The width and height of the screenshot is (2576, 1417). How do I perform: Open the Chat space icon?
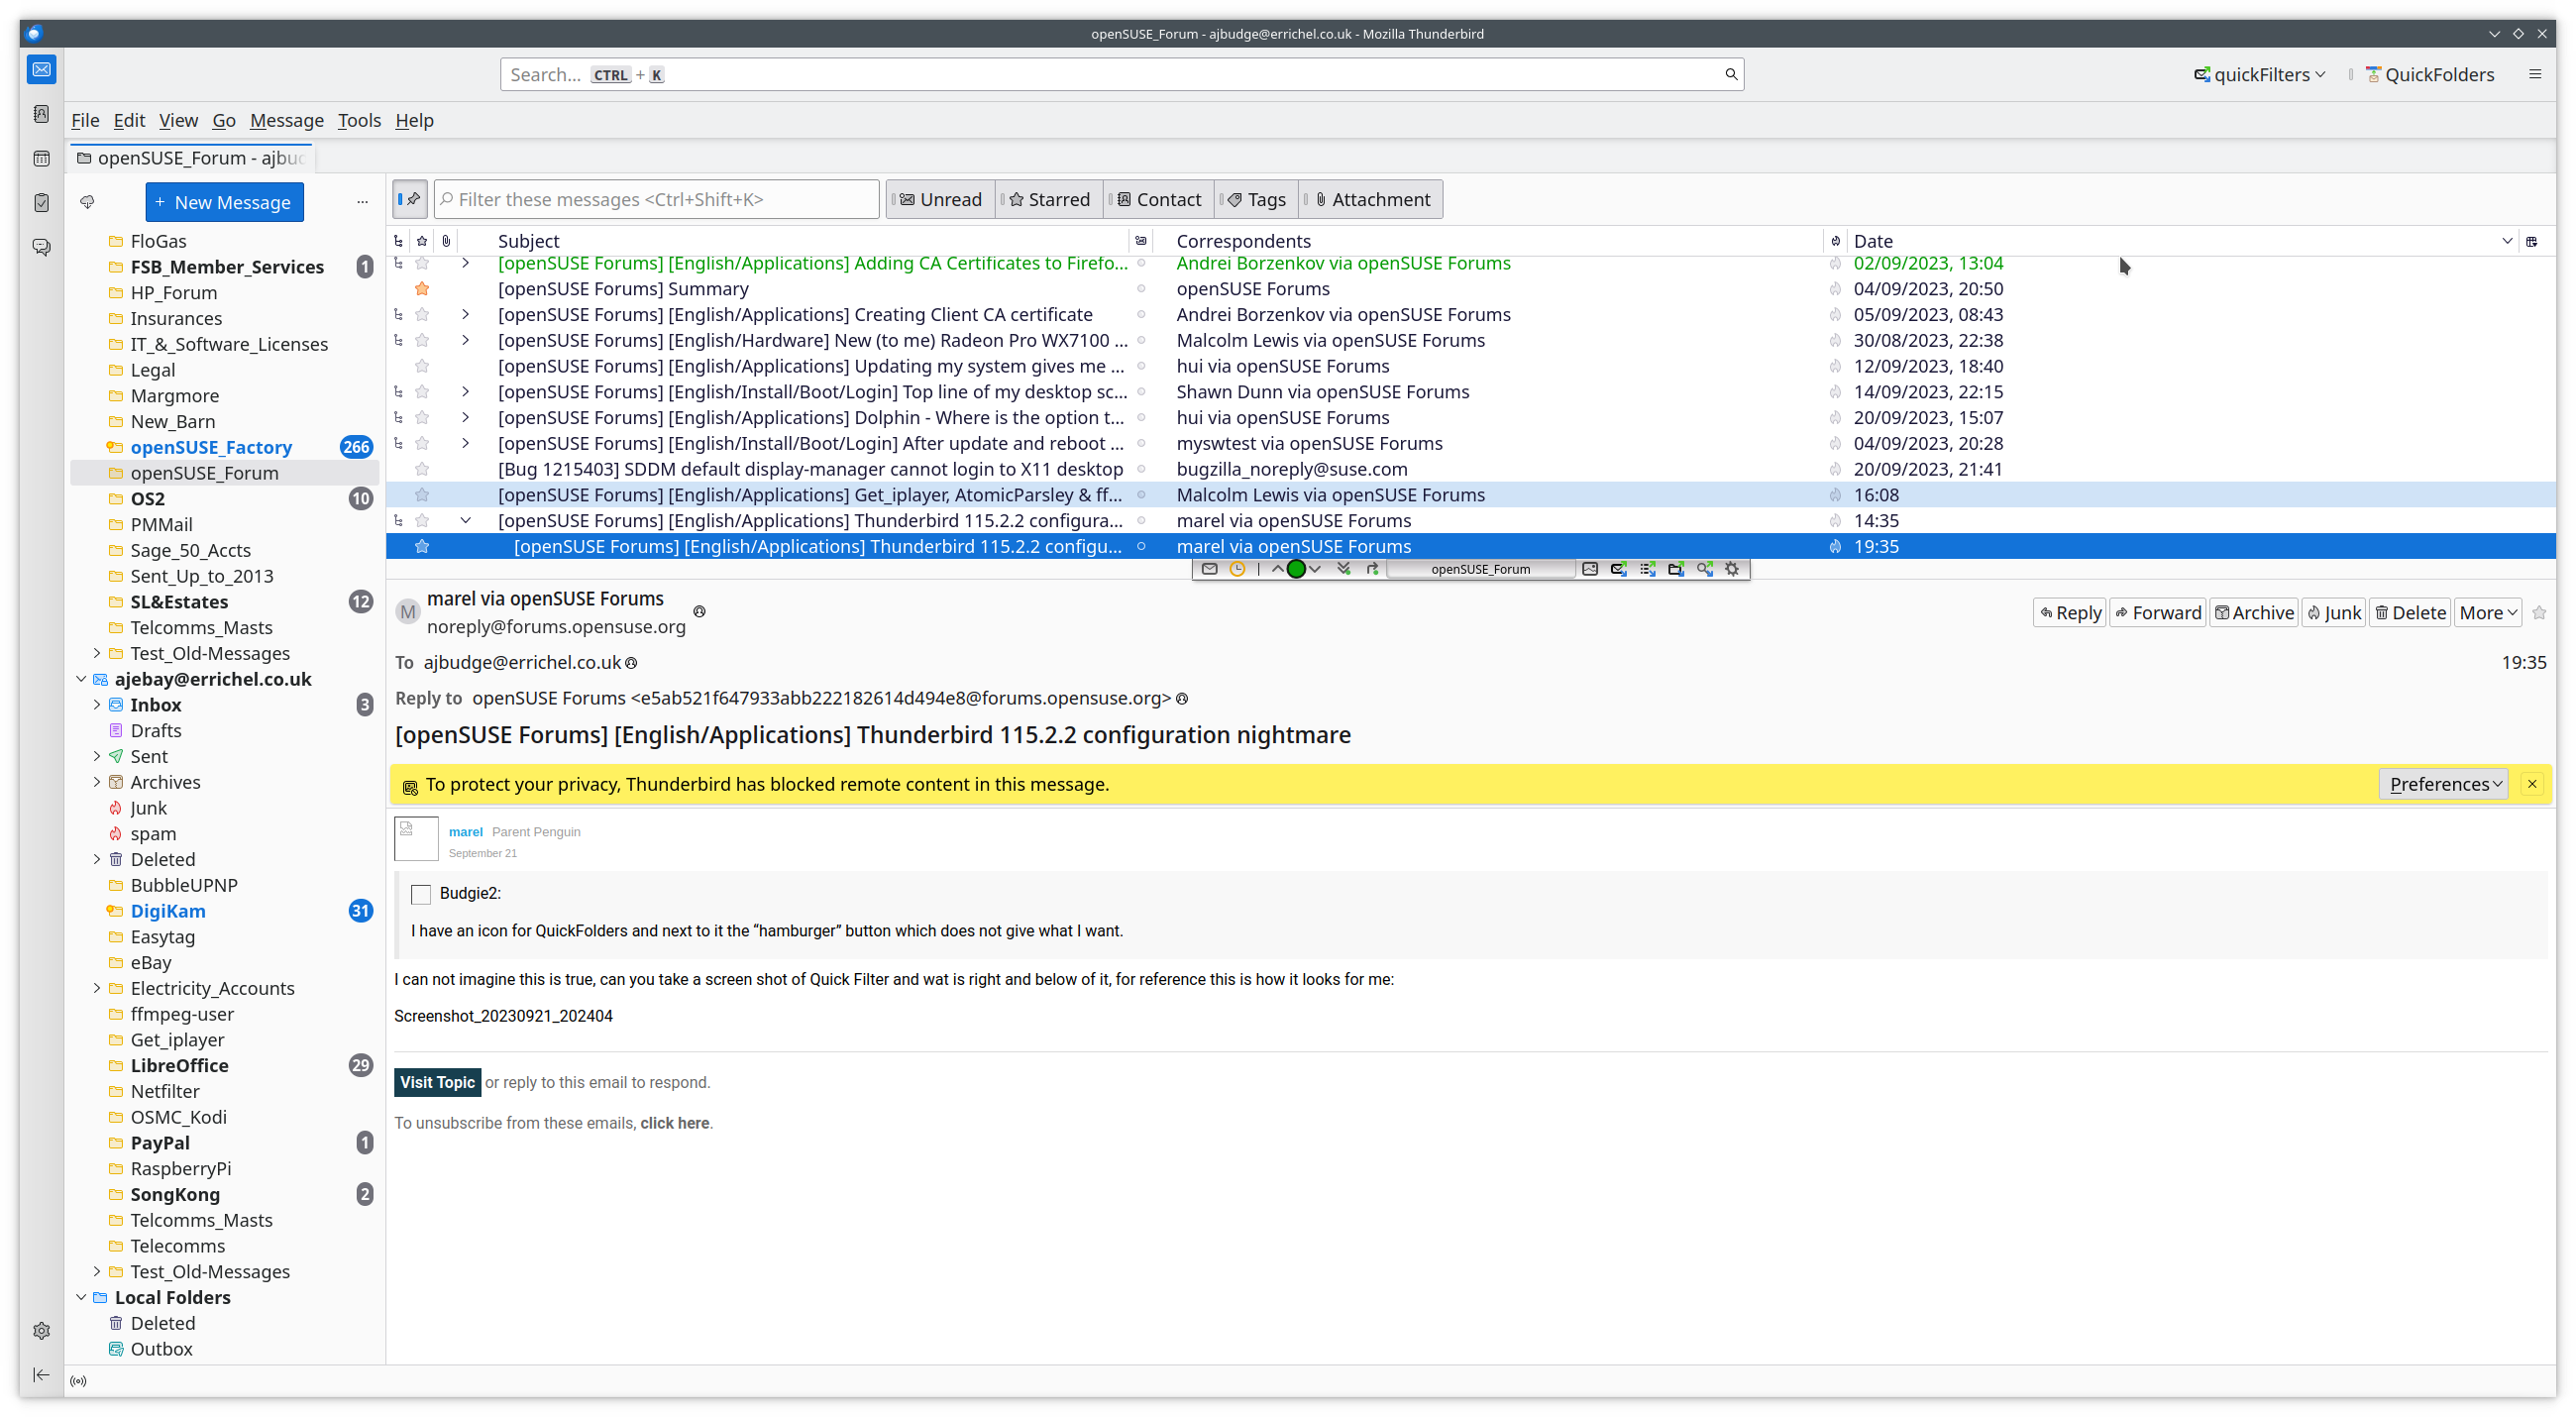pyautogui.click(x=41, y=246)
